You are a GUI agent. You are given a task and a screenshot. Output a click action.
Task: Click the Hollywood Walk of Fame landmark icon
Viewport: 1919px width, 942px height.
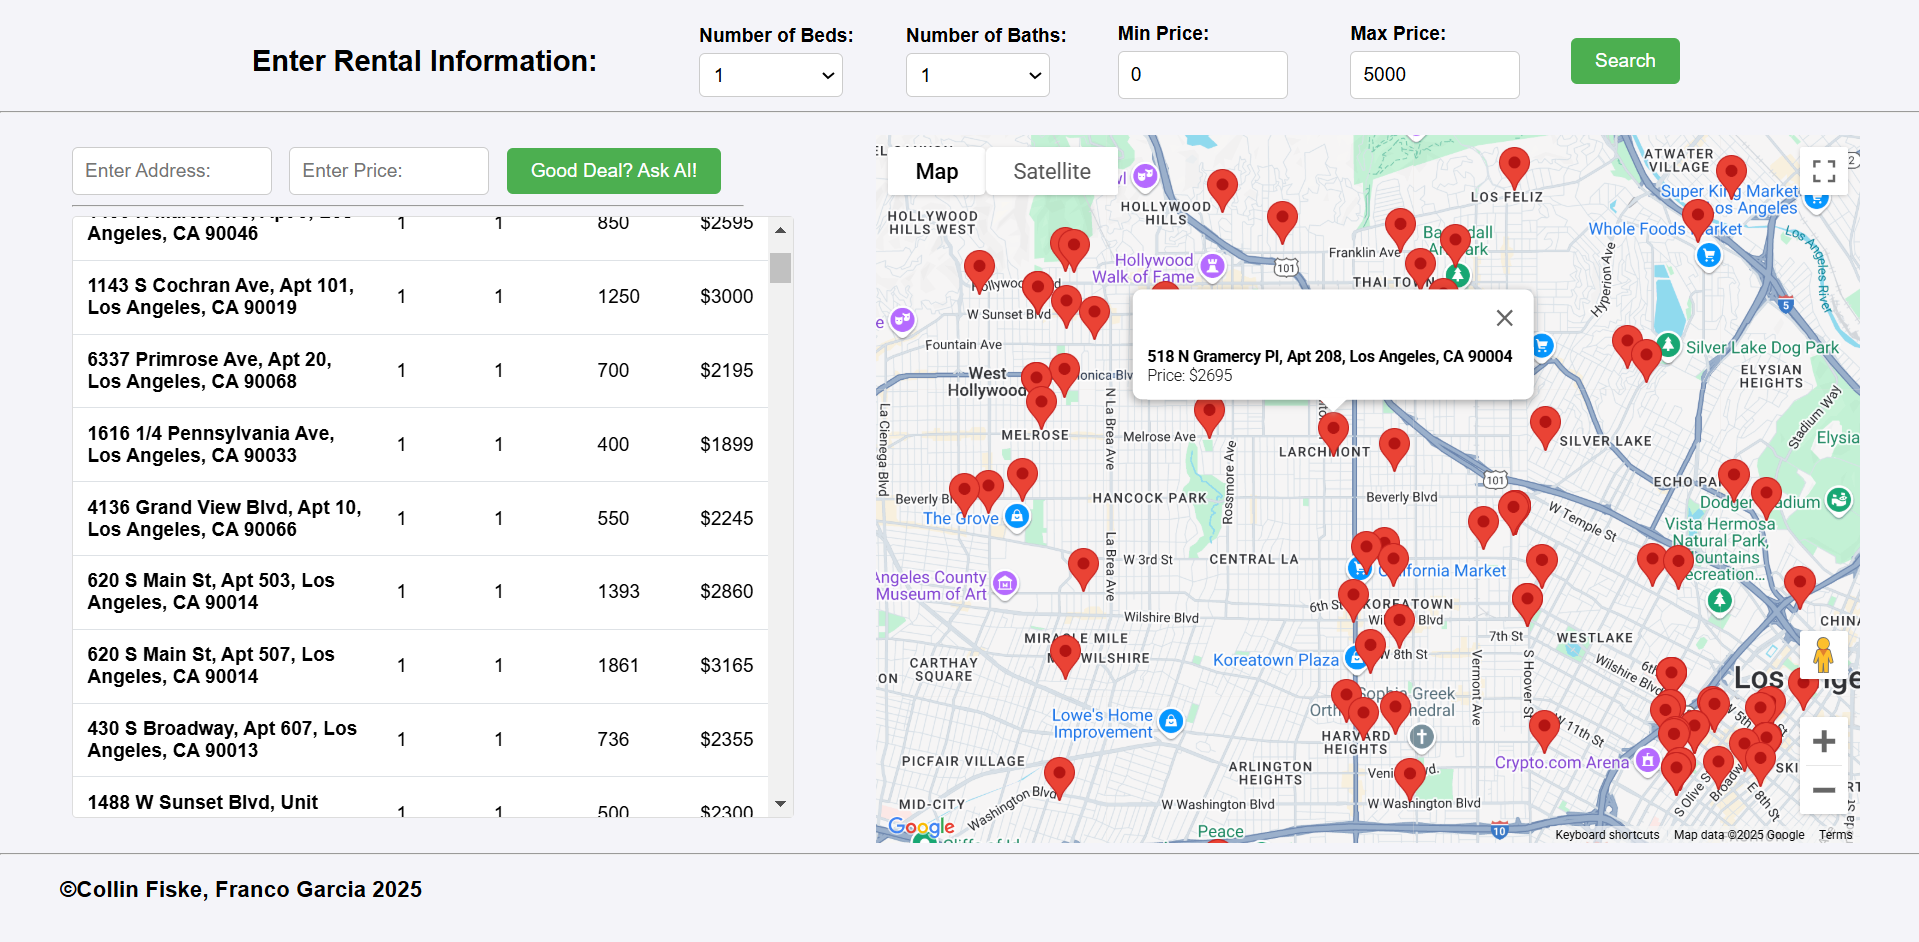pyautogui.click(x=1212, y=267)
